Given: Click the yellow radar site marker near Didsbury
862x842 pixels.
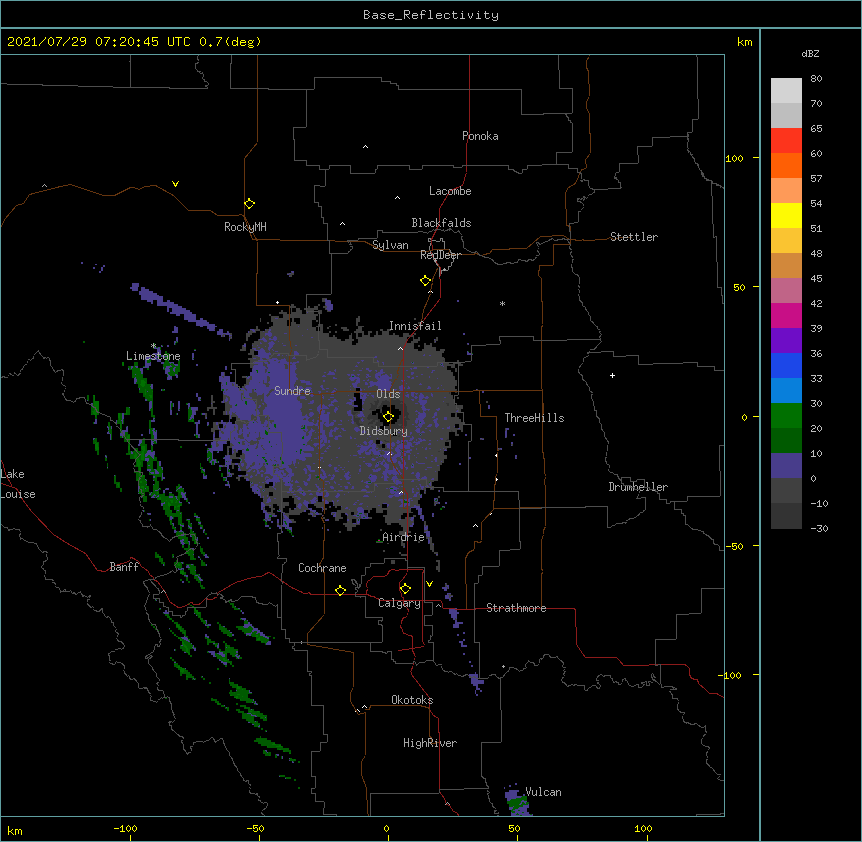Looking at the screenshot, I should (388, 417).
